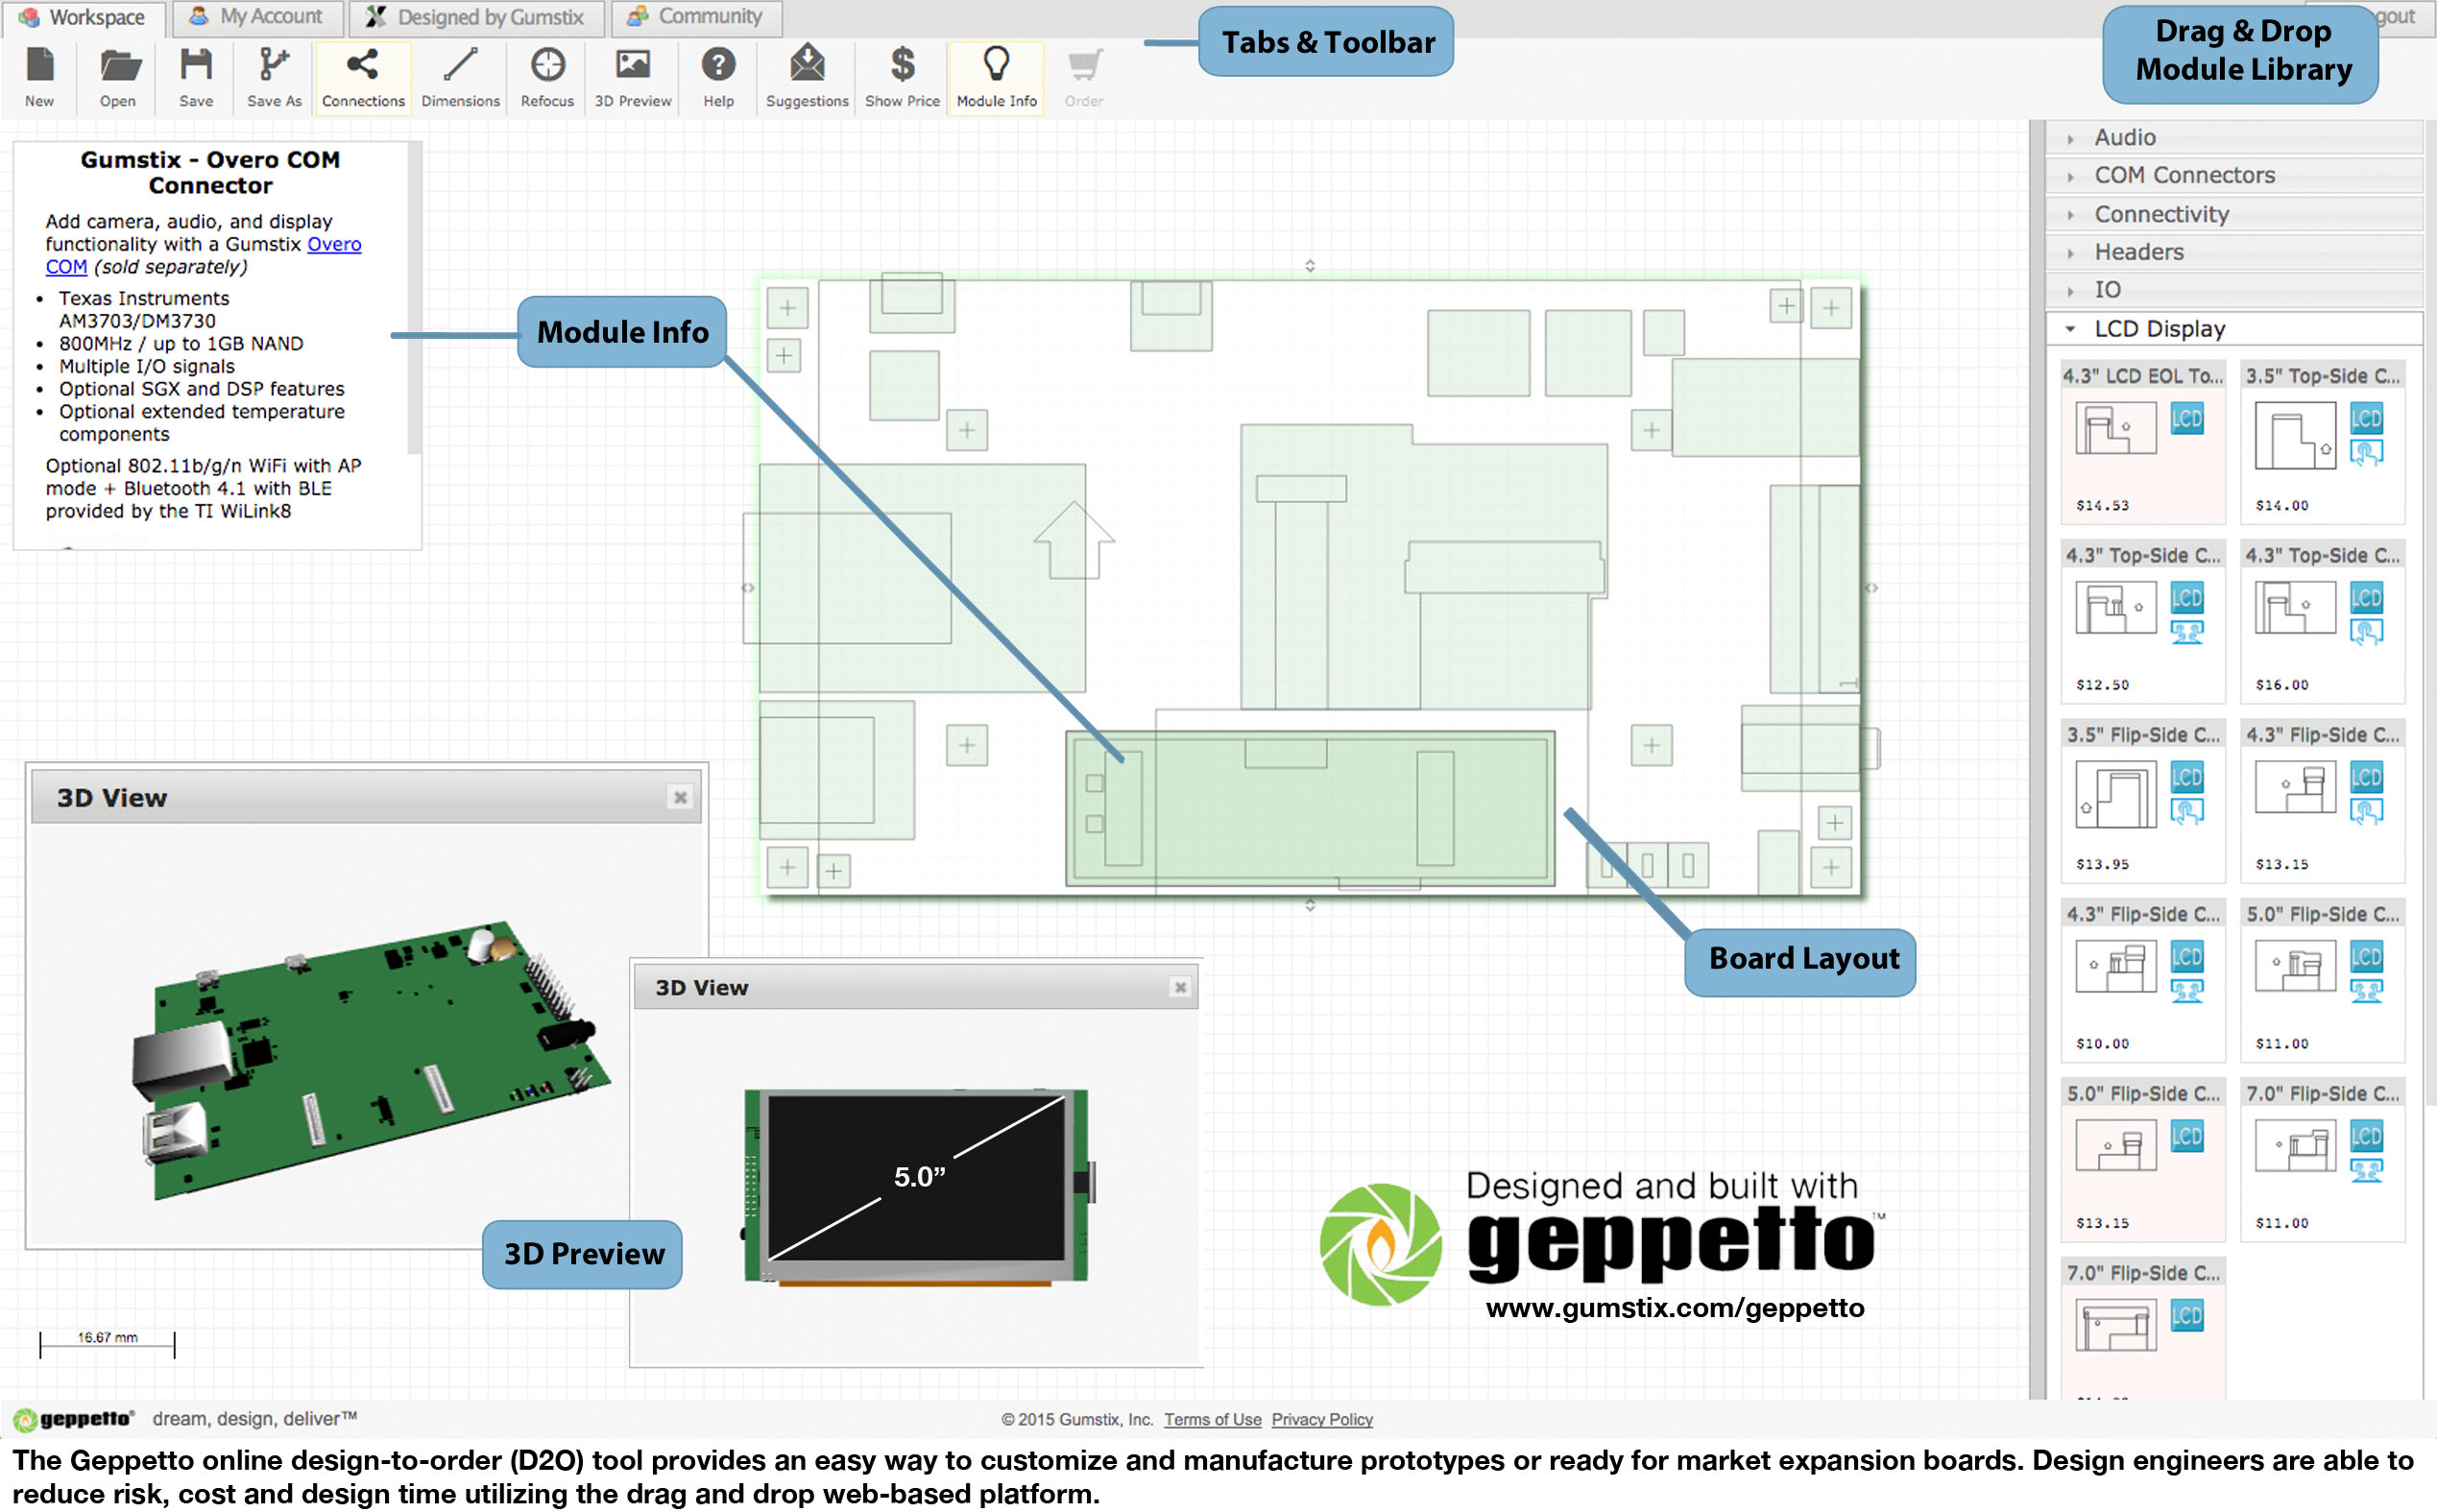The width and height of the screenshot is (2437, 1512).
Task: Toggle the Module Info panel button
Action: pos(996,77)
